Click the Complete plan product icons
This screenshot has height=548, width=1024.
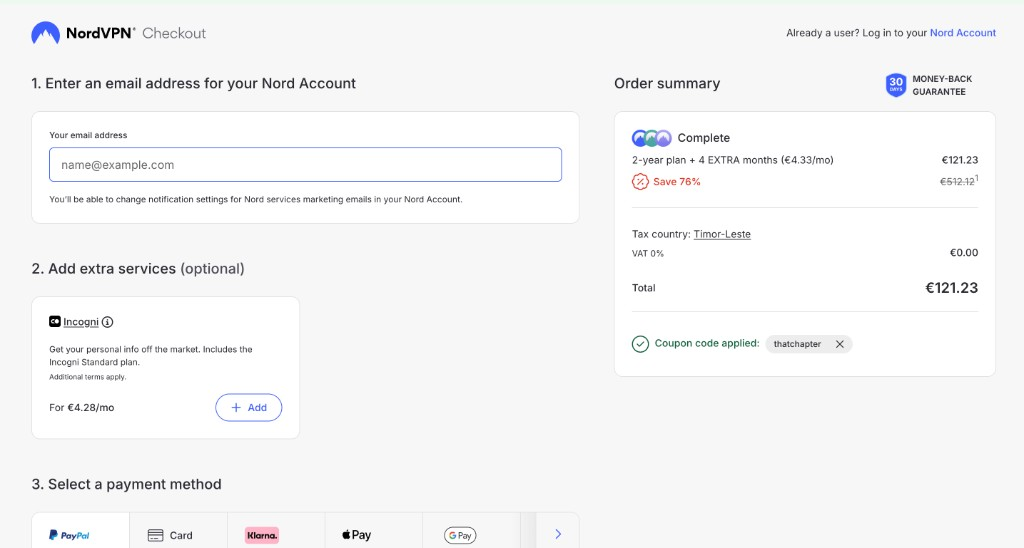[651, 138]
